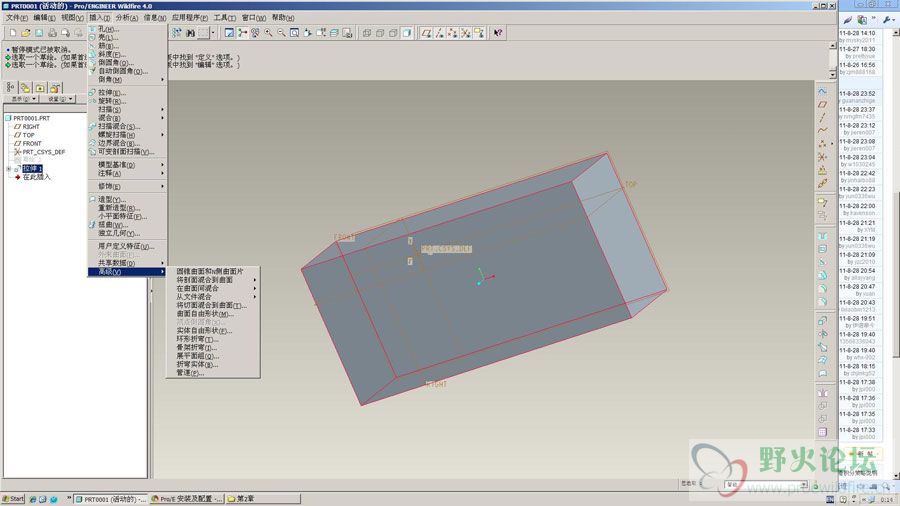Expand the 拉伸 1 tree node
This screenshot has height=506, width=900.
coord(9,169)
